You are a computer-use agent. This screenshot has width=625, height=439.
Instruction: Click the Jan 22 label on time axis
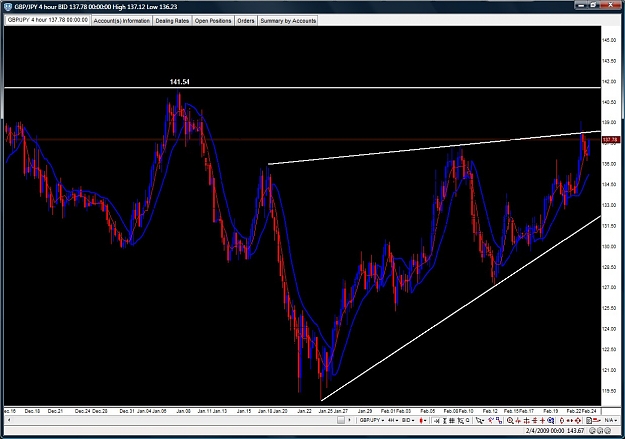pos(305,411)
